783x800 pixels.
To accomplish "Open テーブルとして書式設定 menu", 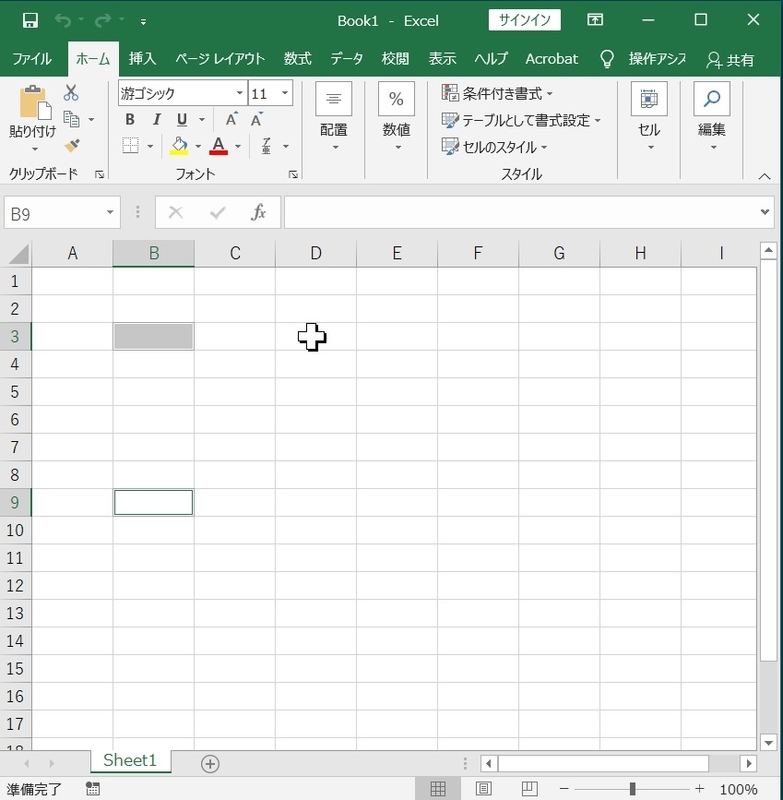I will [521, 120].
